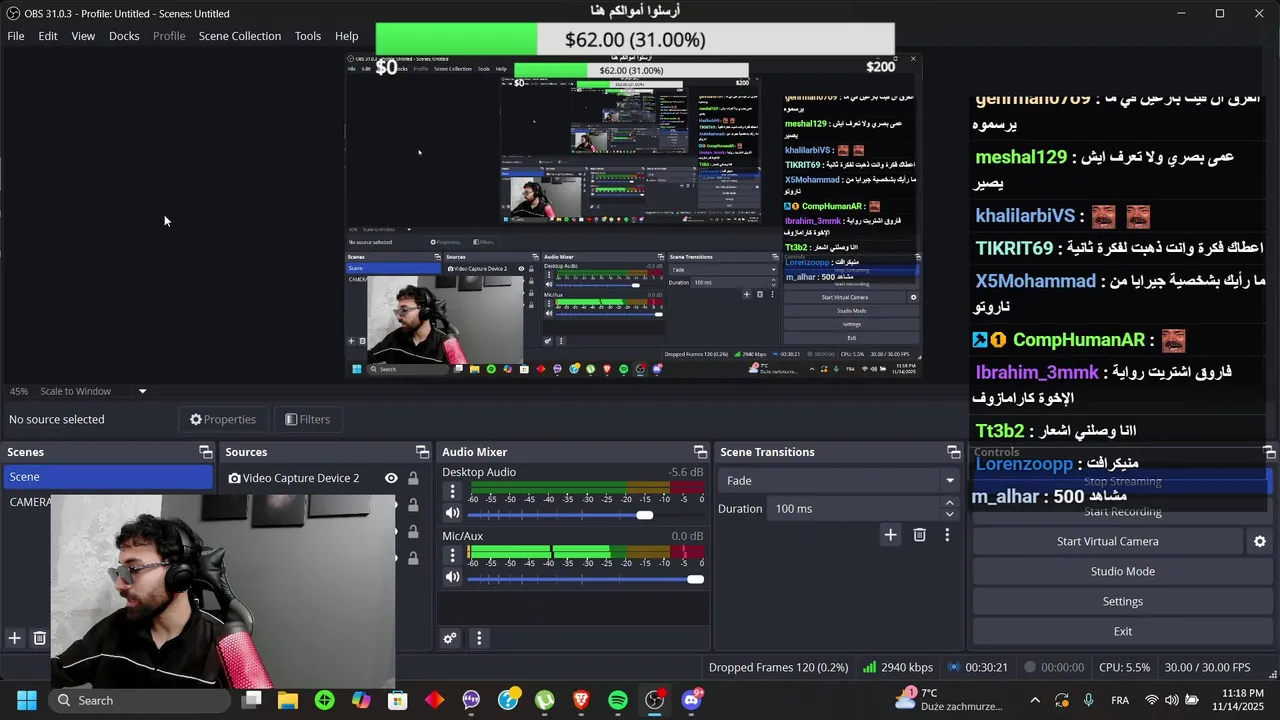
Task: Click the Mic/Aux volume slider handle
Action: click(695, 579)
